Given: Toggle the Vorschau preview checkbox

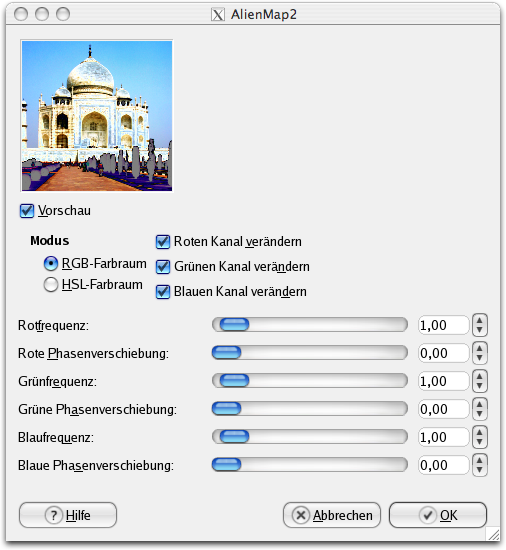Looking at the screenshot, I should click(x=27, y=211).
